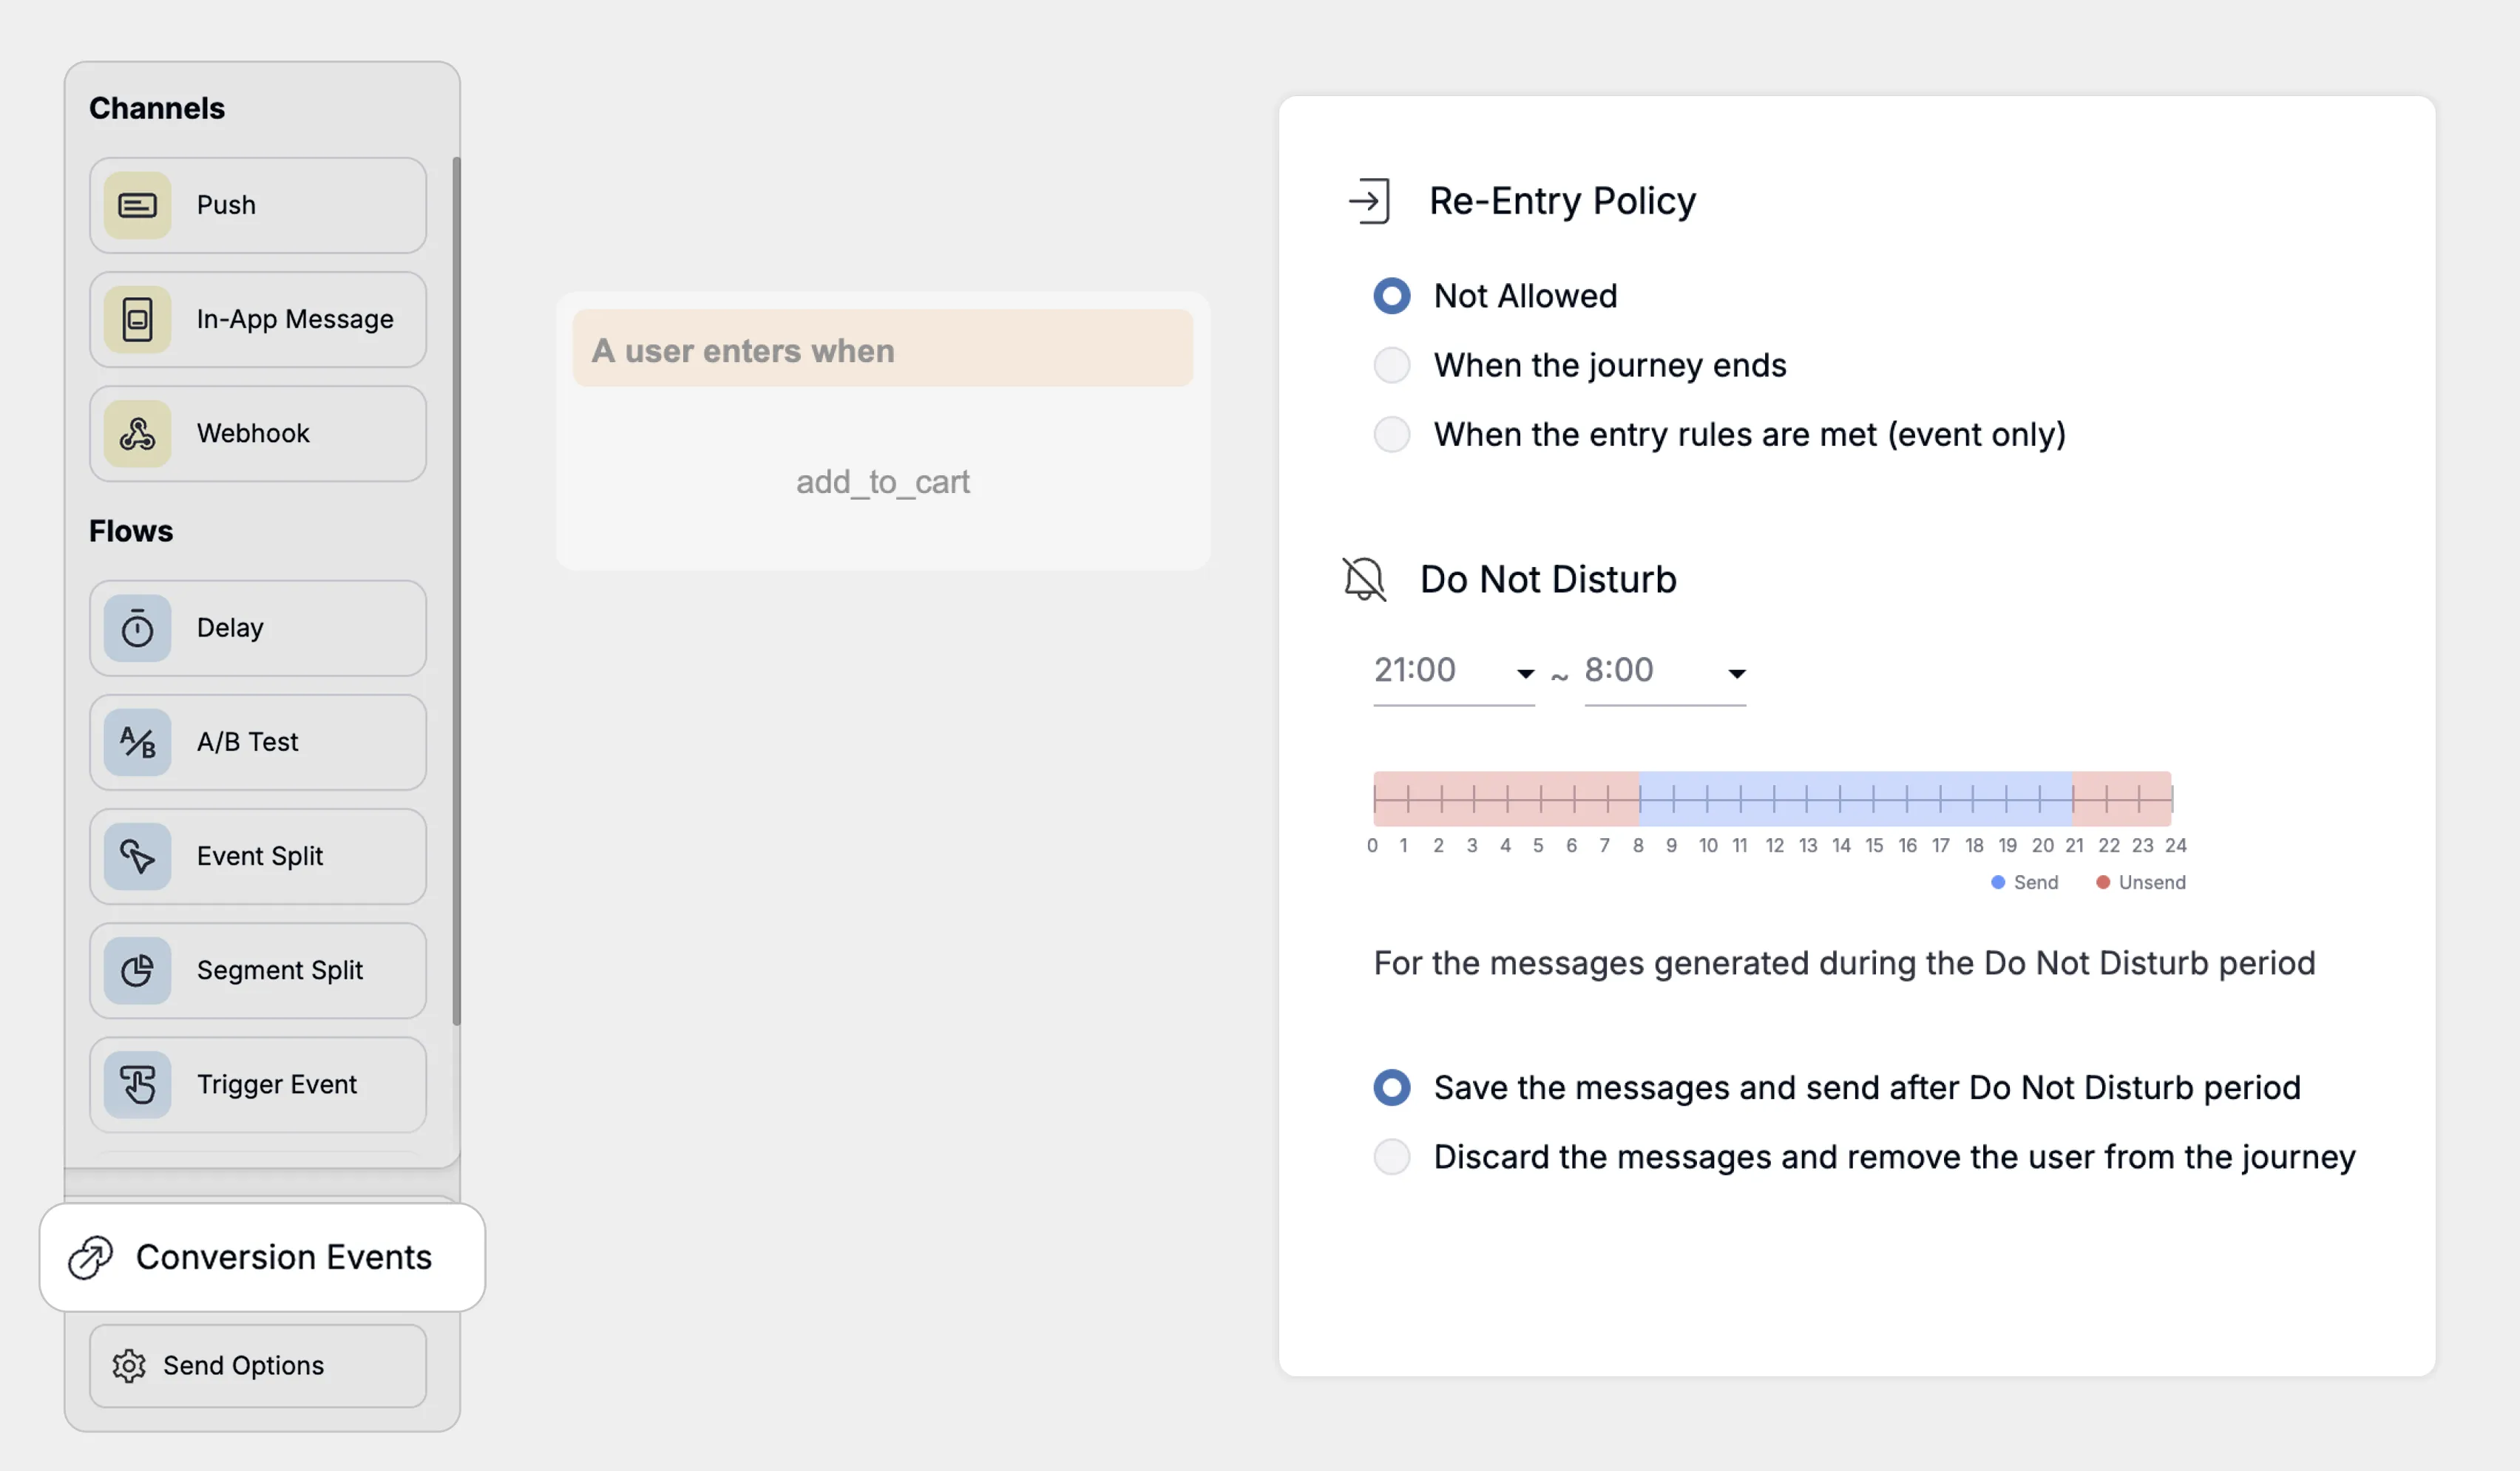2520x1471 pixels.
Task: Click the Do Not Disturb bell icon
Action: click(x=1364, y=579)
